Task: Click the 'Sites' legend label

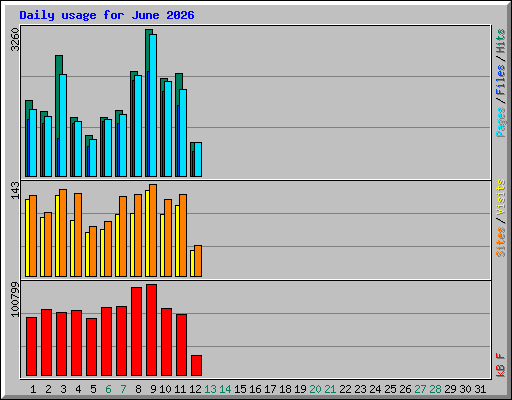Action: [x=501, y=242]
